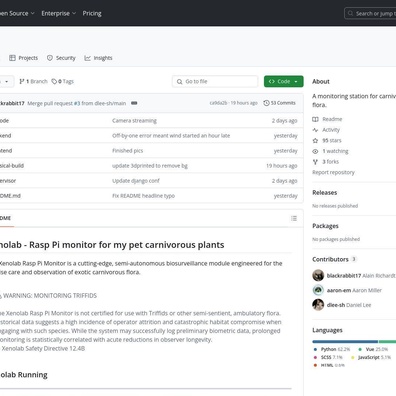Select JavaScript 5.1% language entry
The height and width of the screenshot is (396, 396).
[x=371, y=357]
